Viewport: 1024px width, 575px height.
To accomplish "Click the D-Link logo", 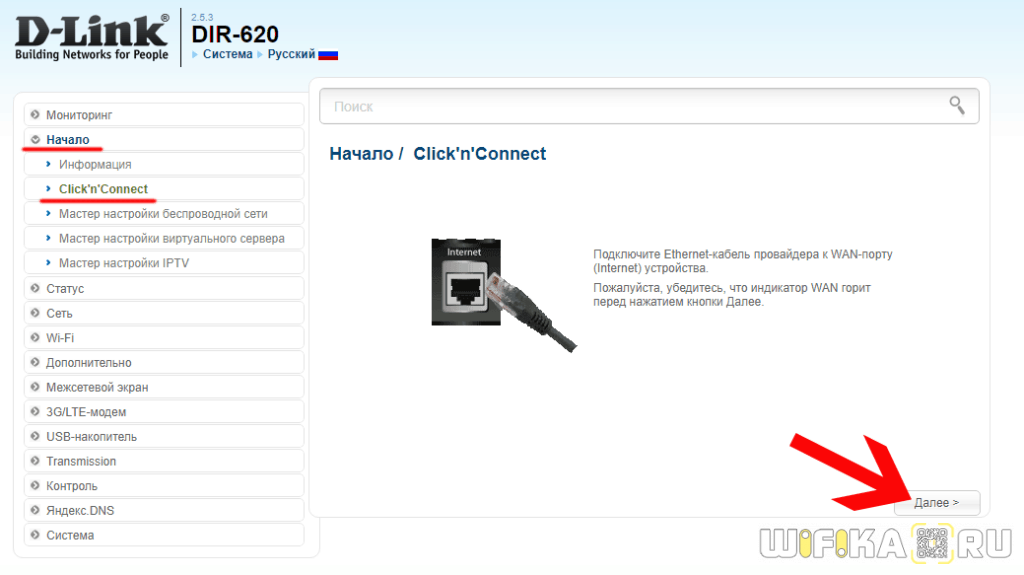I will 91,38.
